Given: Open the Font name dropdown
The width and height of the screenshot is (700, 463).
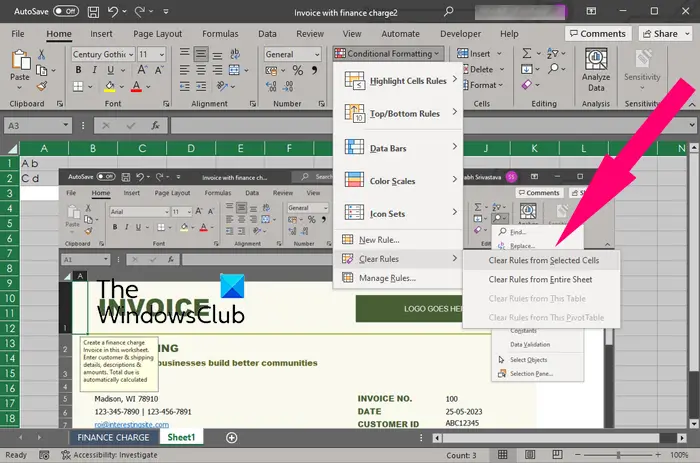Looking at the screenshot, I should [131, 54].
